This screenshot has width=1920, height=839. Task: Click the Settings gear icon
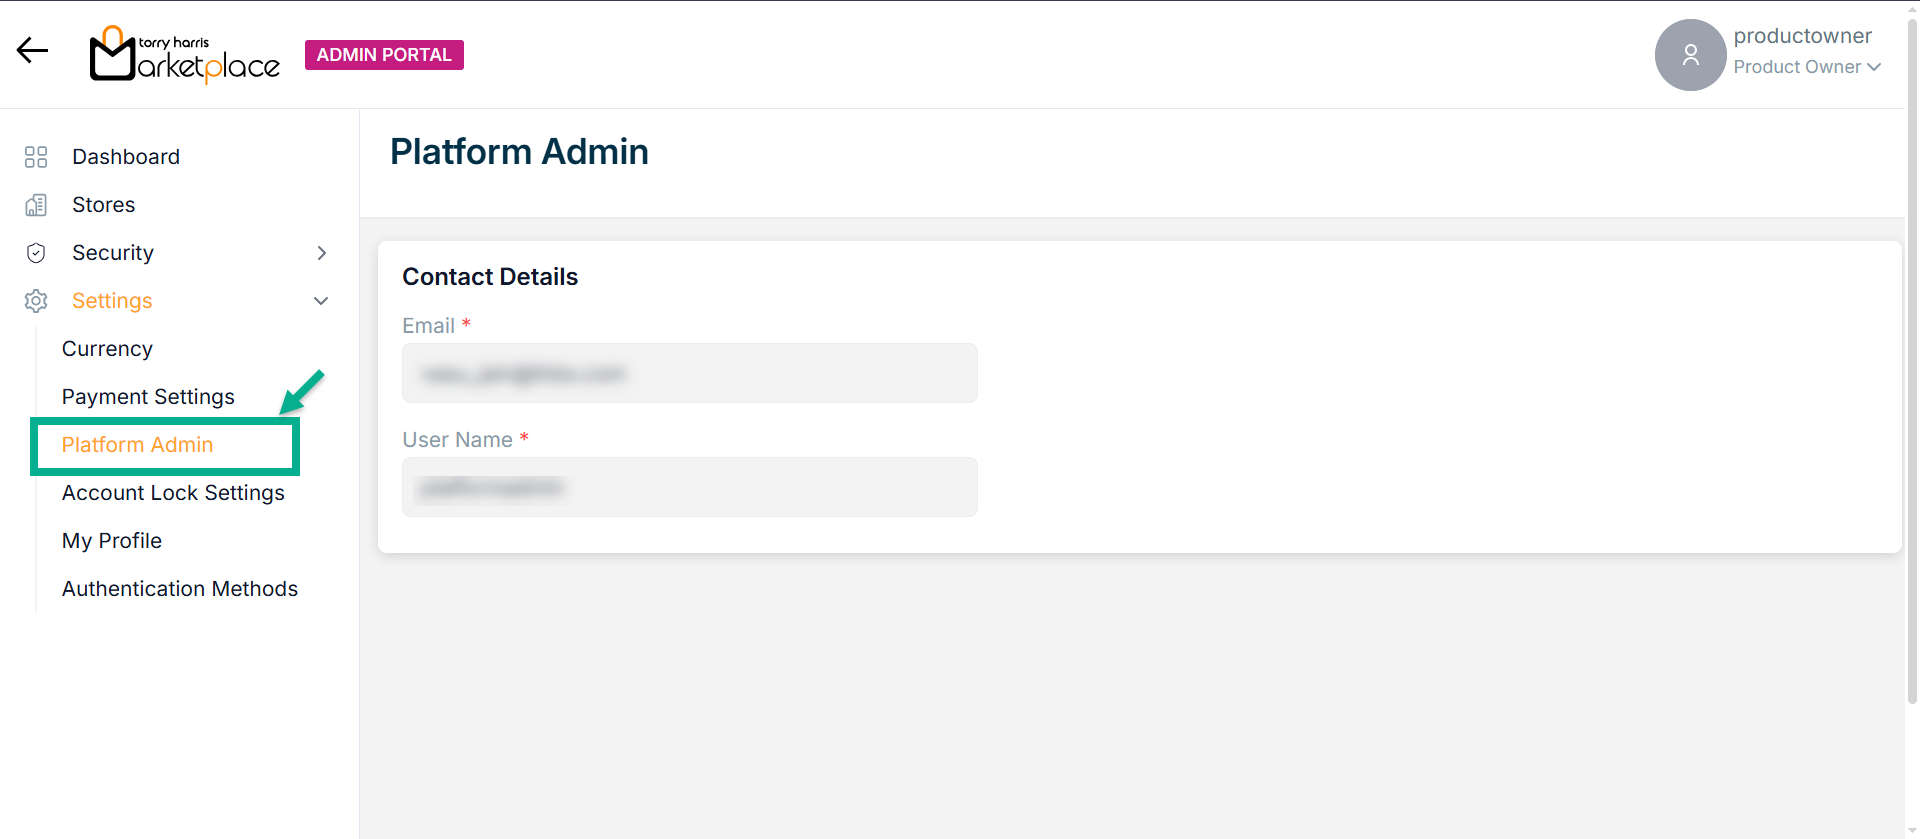[36, 301]
